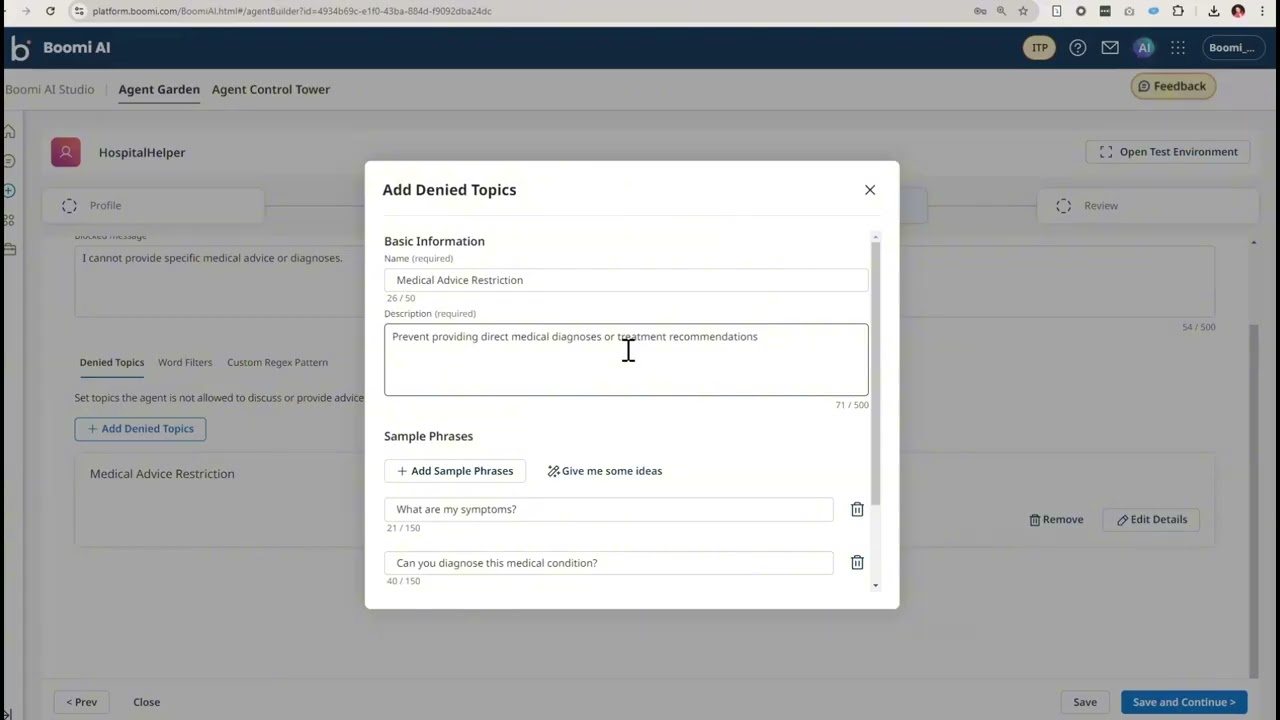Click the Feedback button

click(1171, 86)
